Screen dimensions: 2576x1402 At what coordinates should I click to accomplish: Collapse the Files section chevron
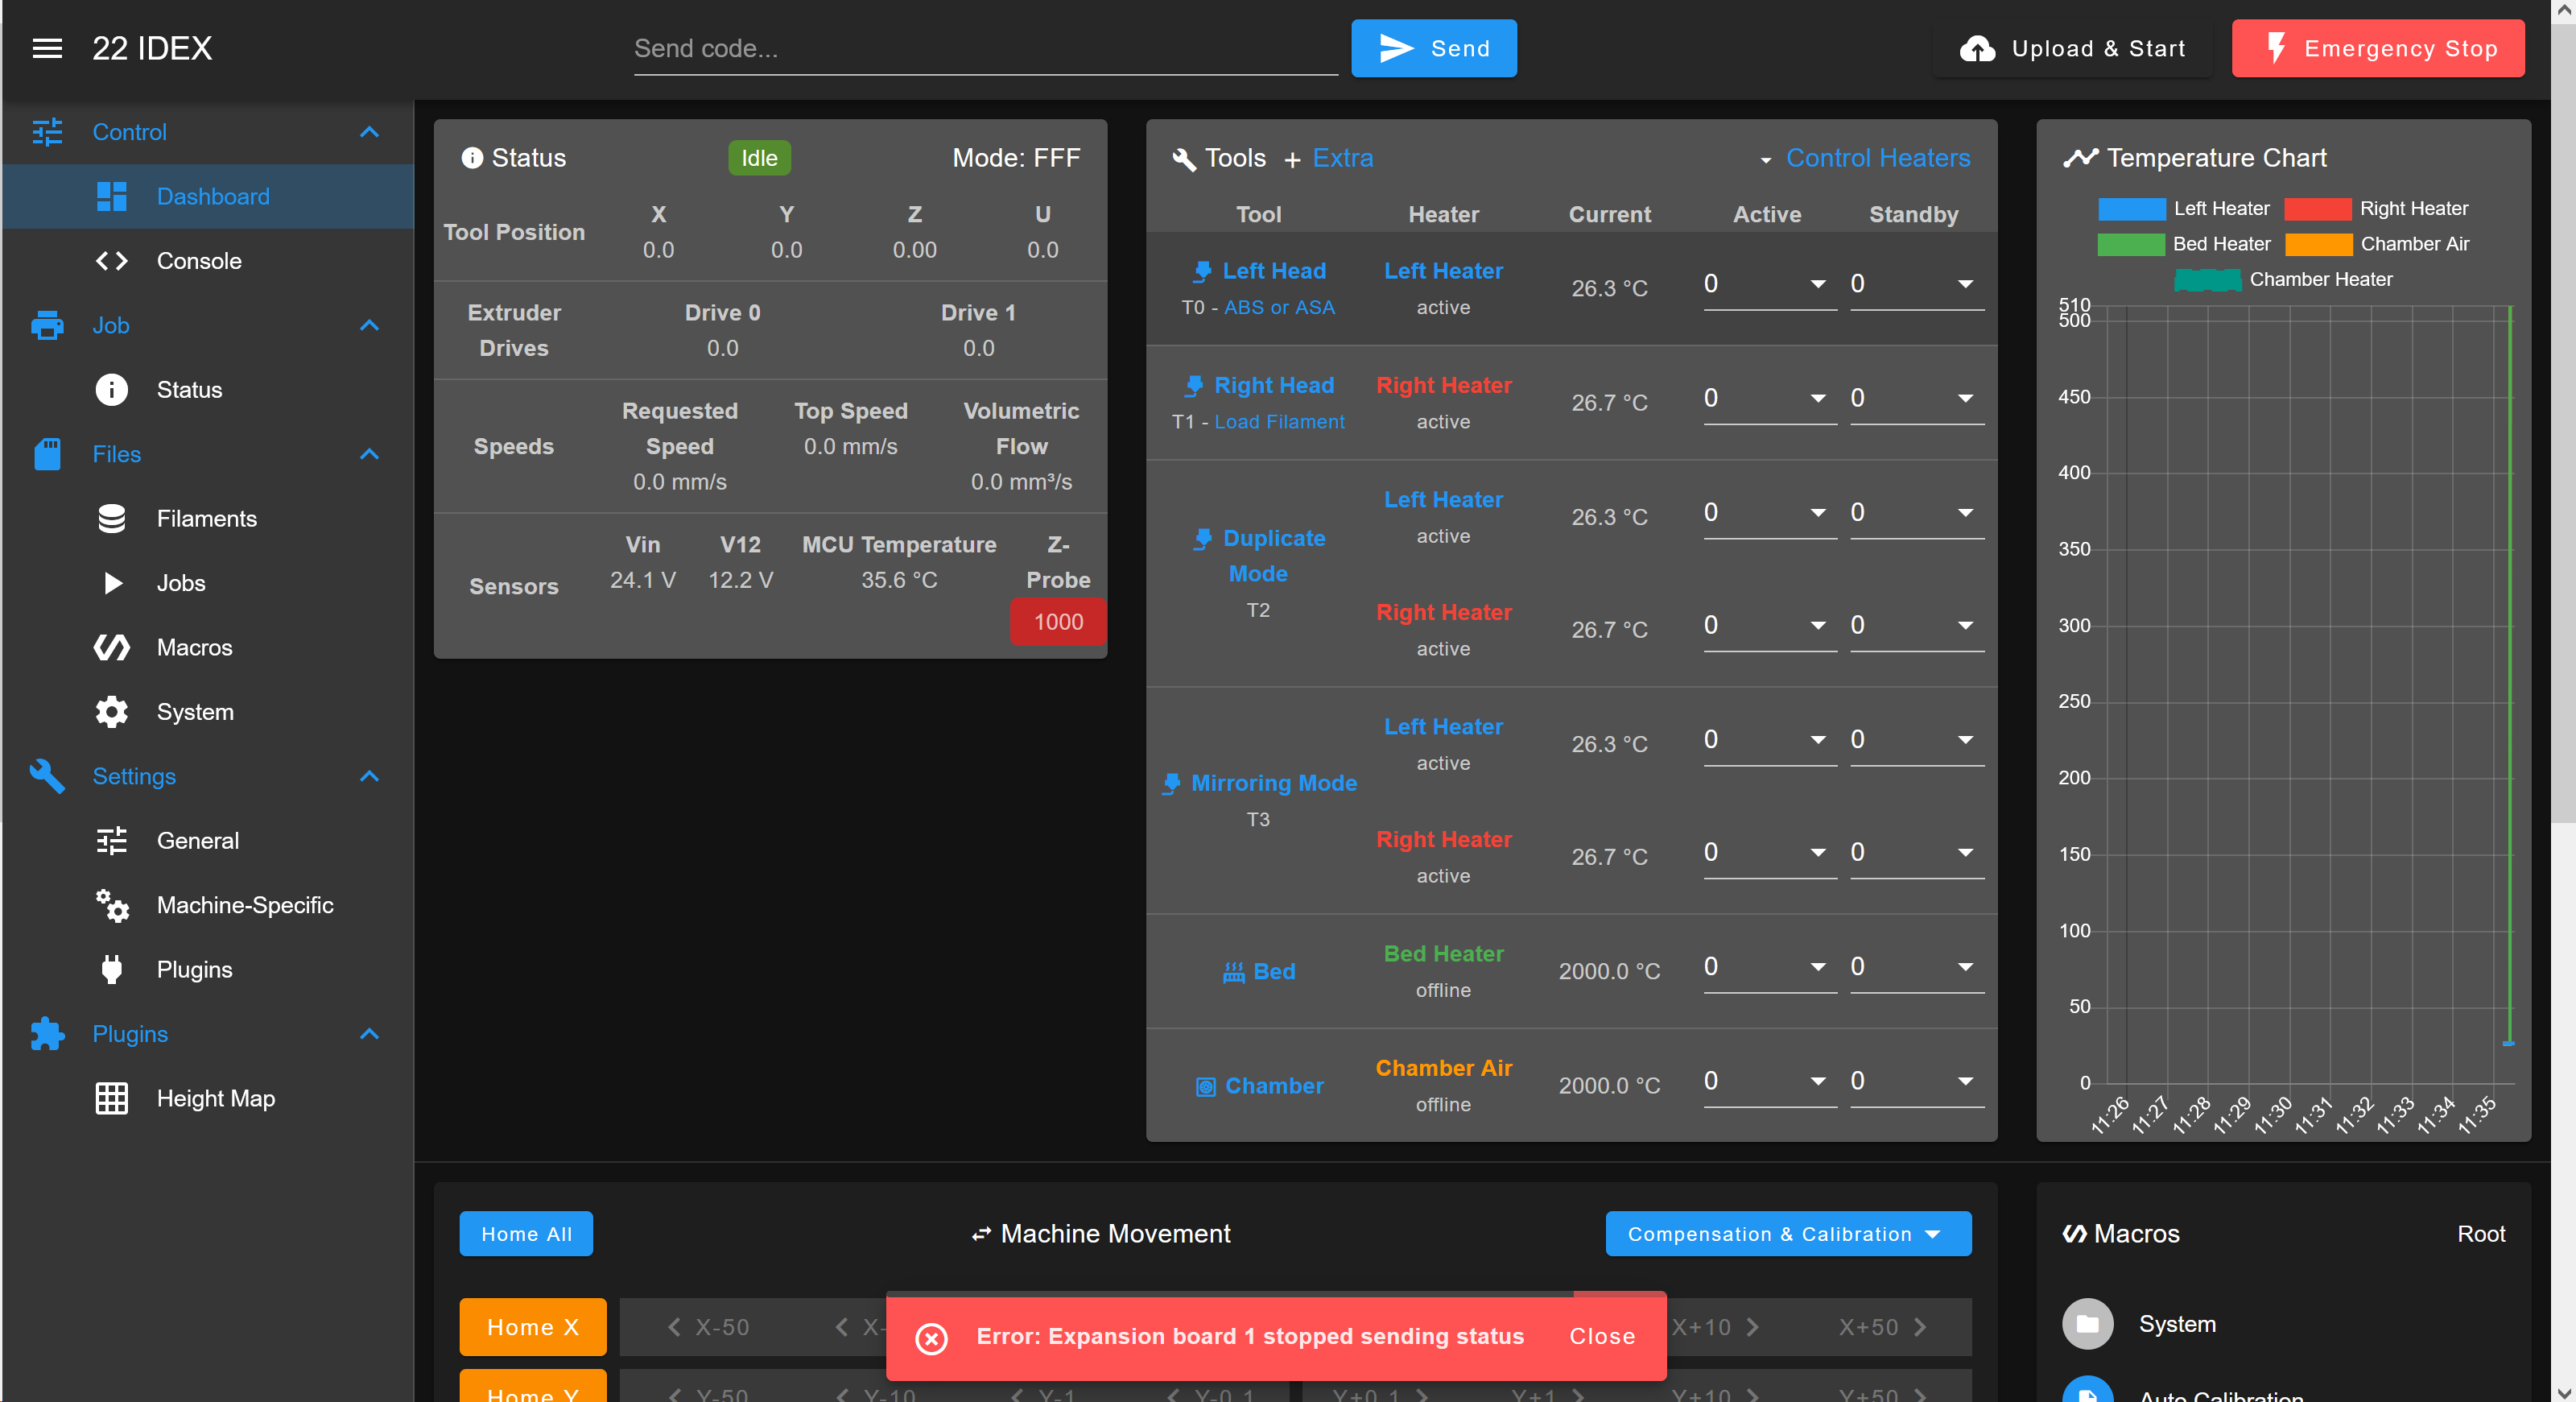pos(369,454)
